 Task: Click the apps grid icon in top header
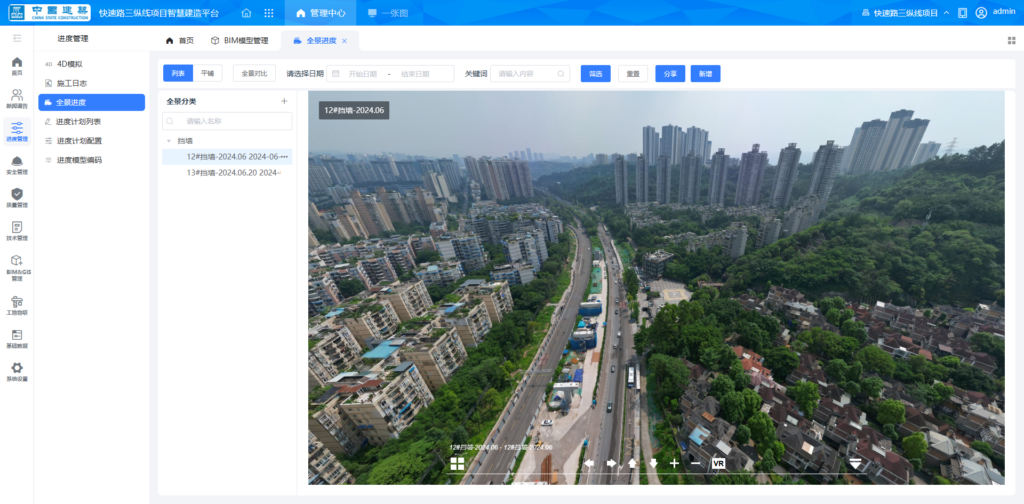coord(269,13)
